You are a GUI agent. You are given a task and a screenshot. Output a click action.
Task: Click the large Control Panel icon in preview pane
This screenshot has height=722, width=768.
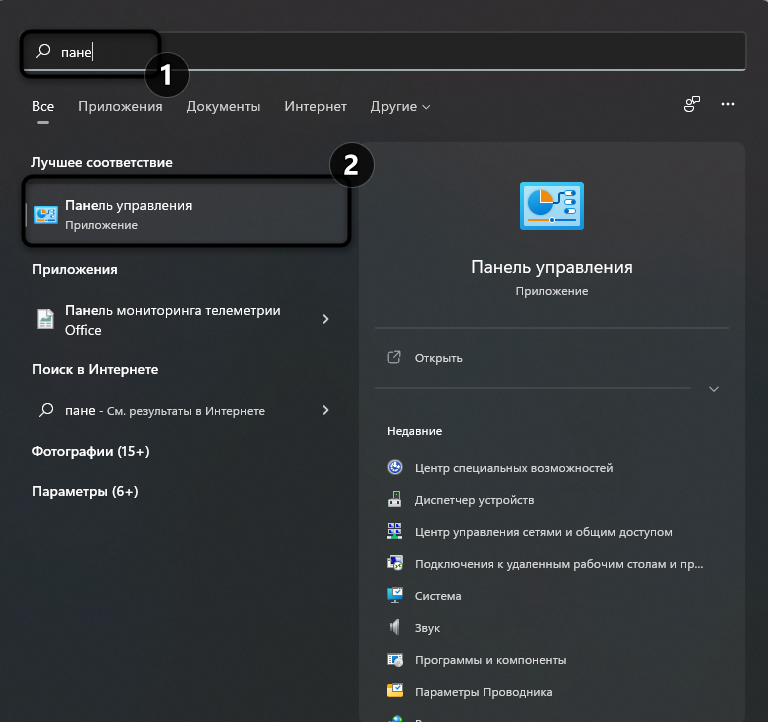tap(552, 206)
